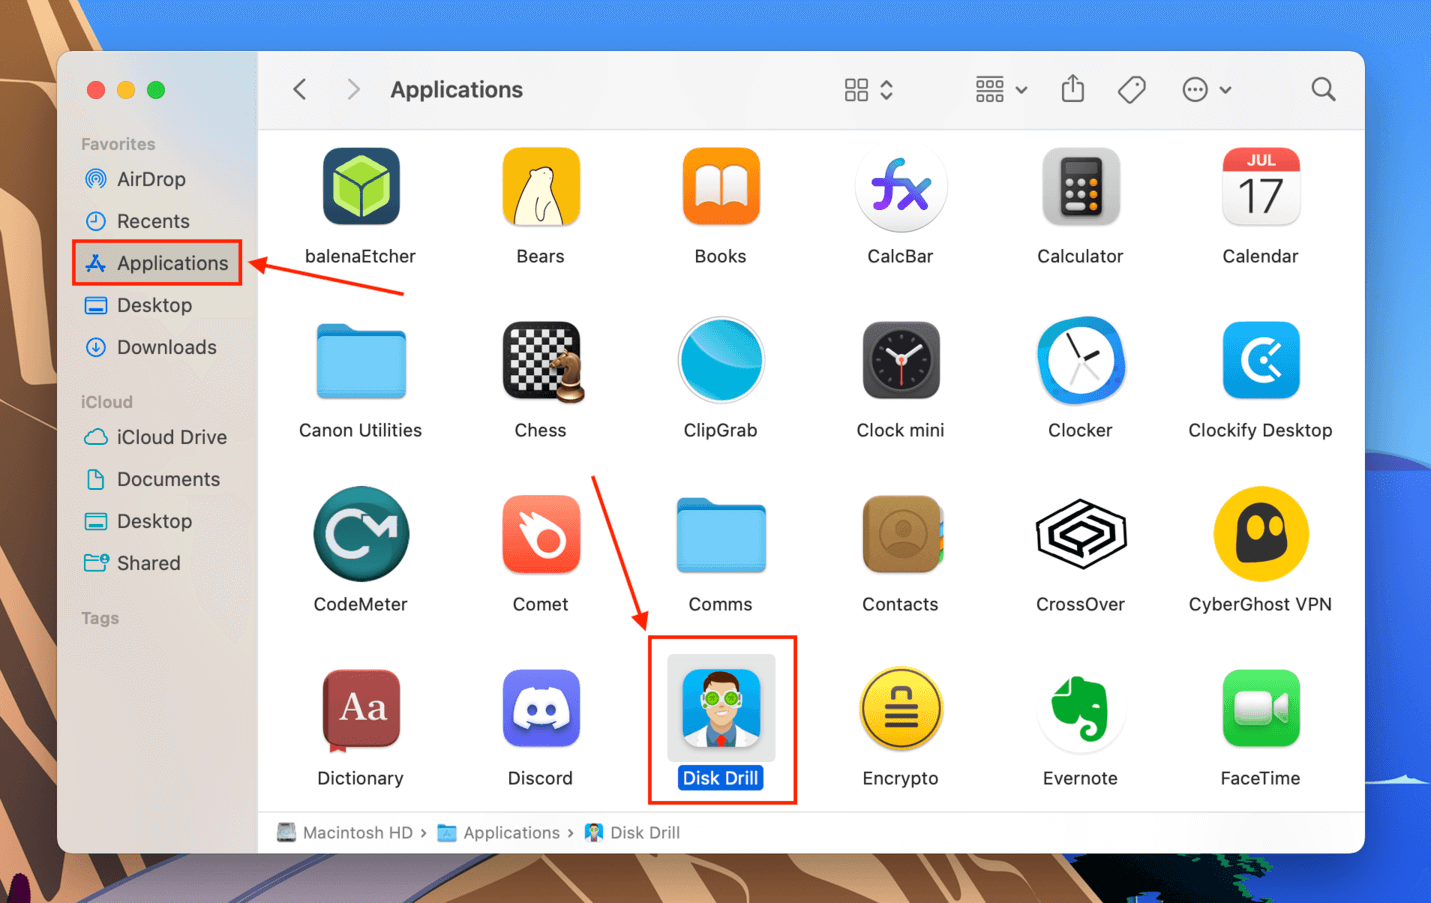Click Macintosh HD in the path bar
The image size is (1431, 903).
click(345, 832)
